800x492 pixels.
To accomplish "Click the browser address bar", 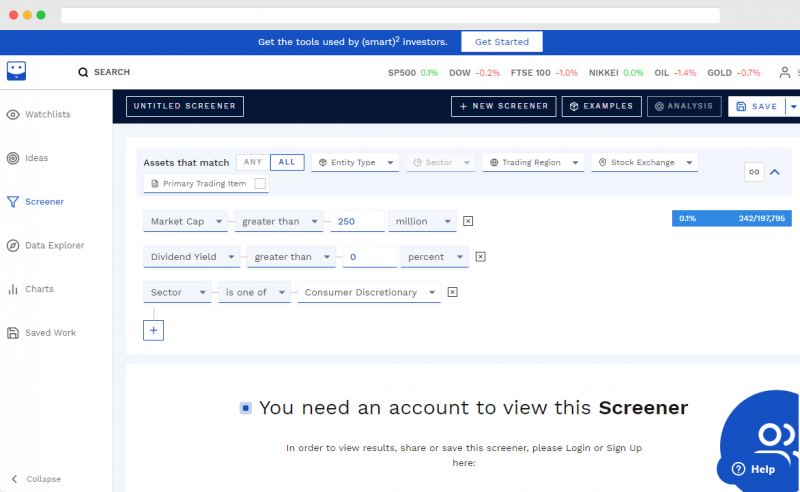I will pyautogui.click(x=390, y=15).
